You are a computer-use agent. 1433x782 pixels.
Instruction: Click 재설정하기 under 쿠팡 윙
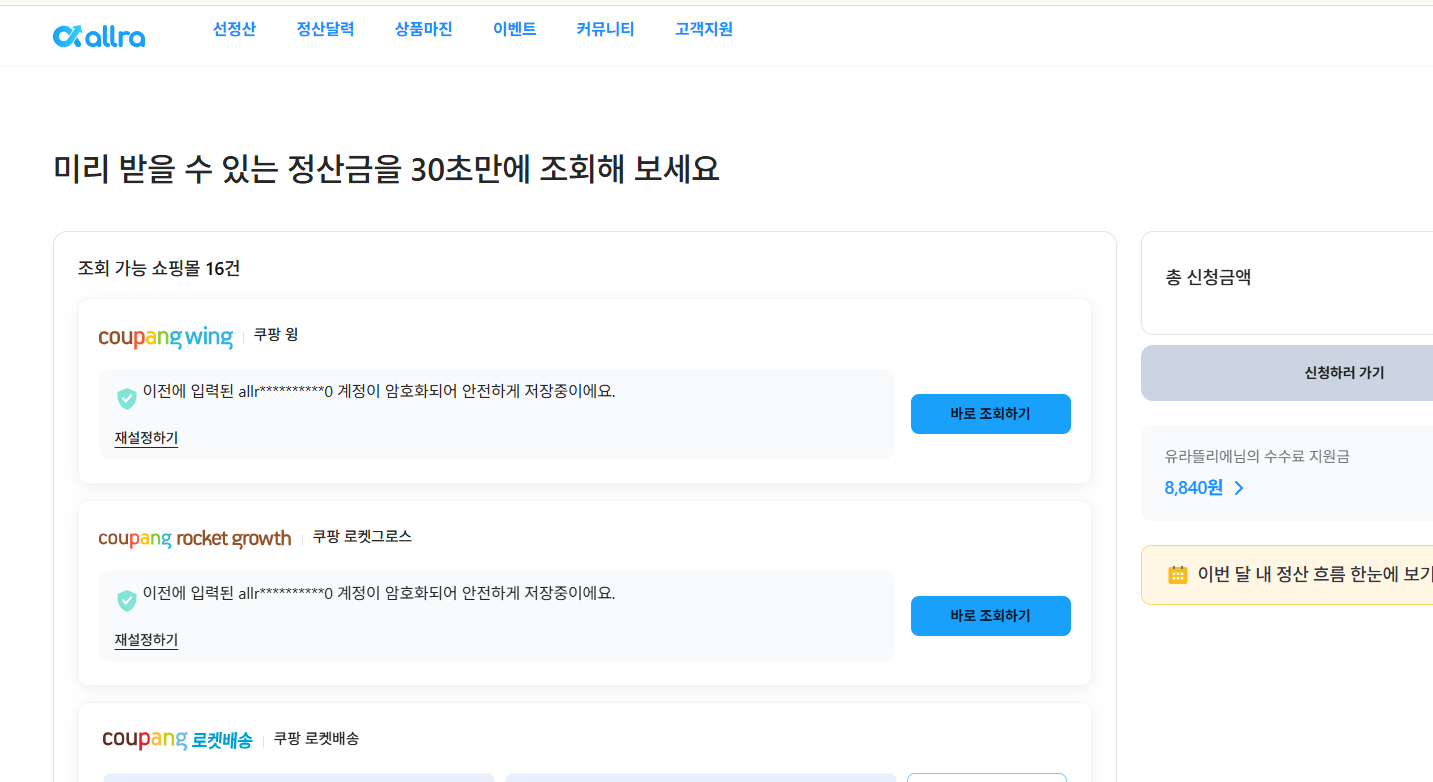[x=146, y=438]
